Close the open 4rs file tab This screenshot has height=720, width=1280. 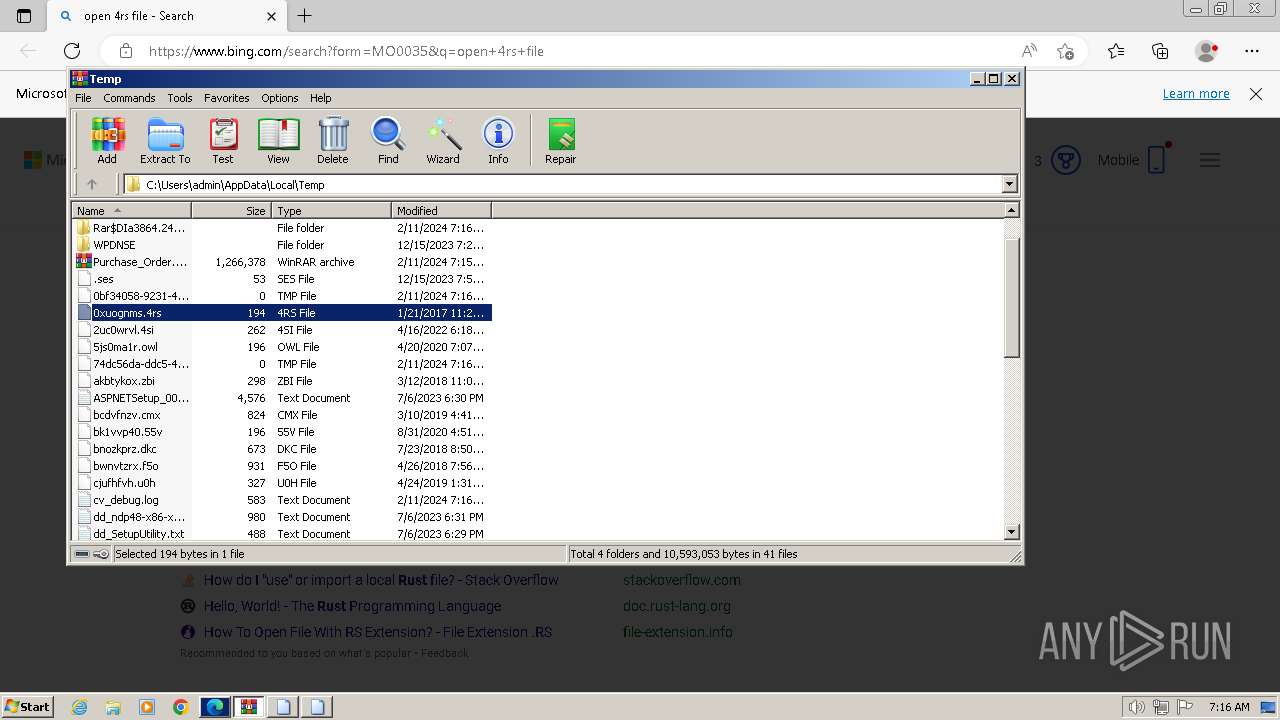pyautogui.click(x=271, y=16)
